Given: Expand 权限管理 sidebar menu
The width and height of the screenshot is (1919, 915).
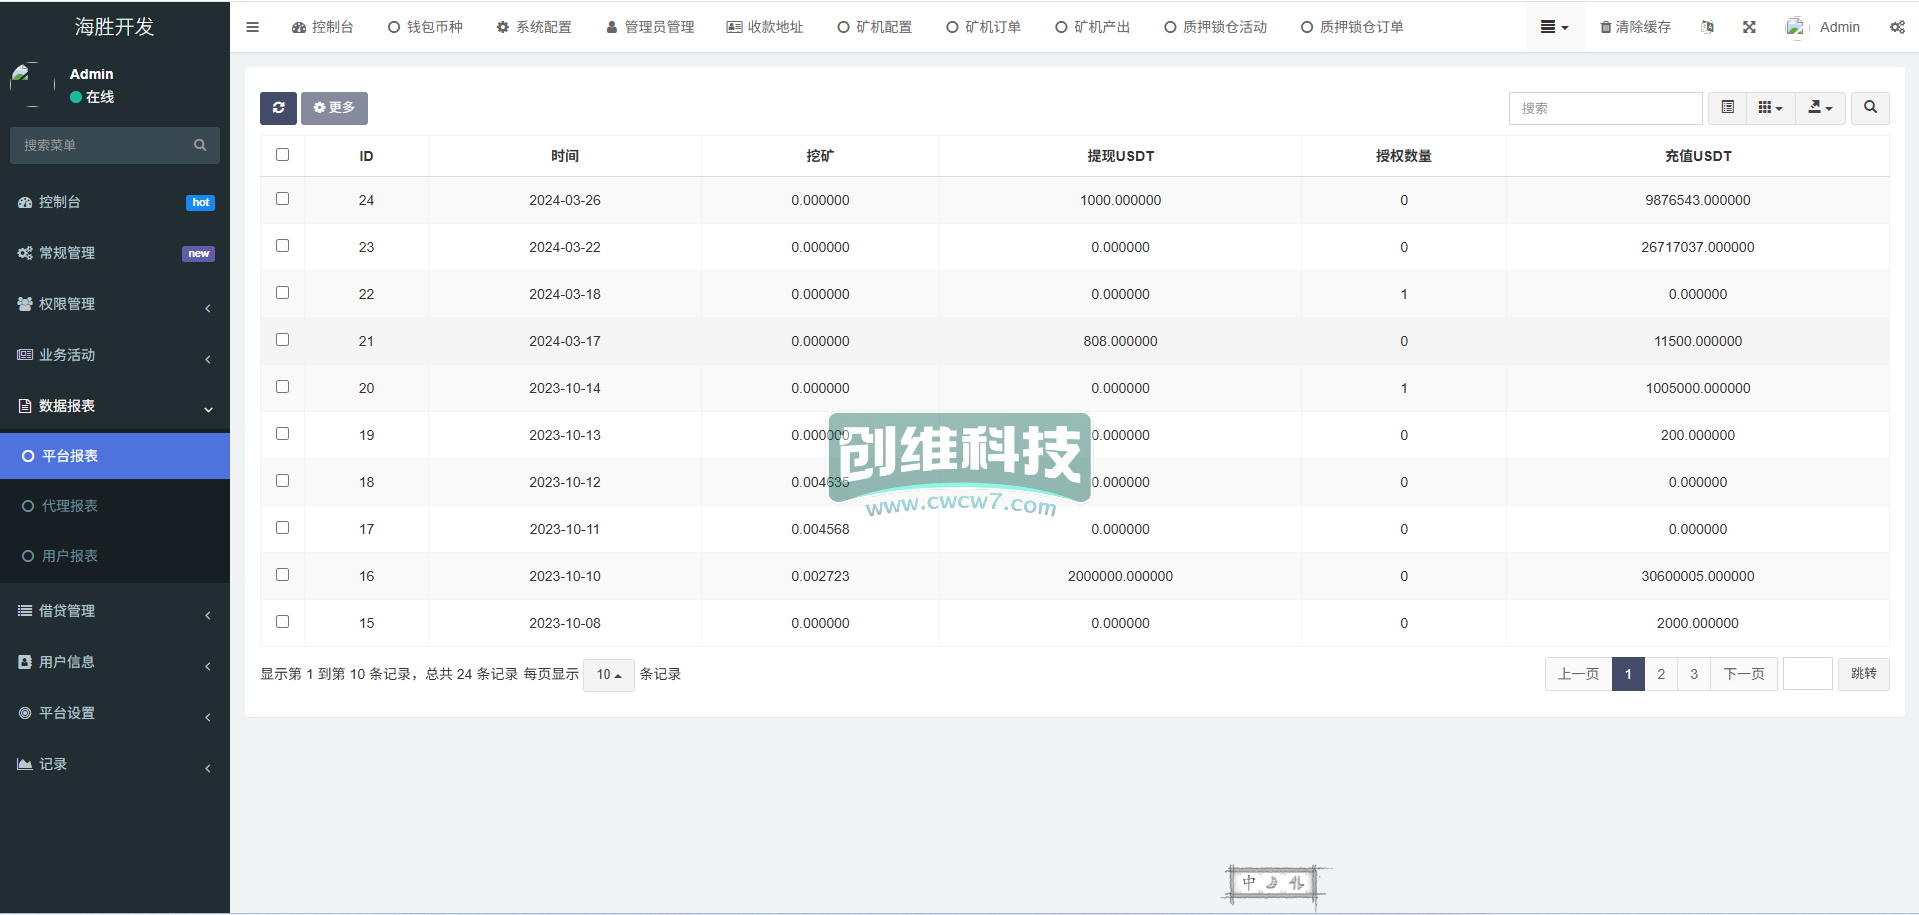Looking at the screenshot, I should [x=115, y=304].
